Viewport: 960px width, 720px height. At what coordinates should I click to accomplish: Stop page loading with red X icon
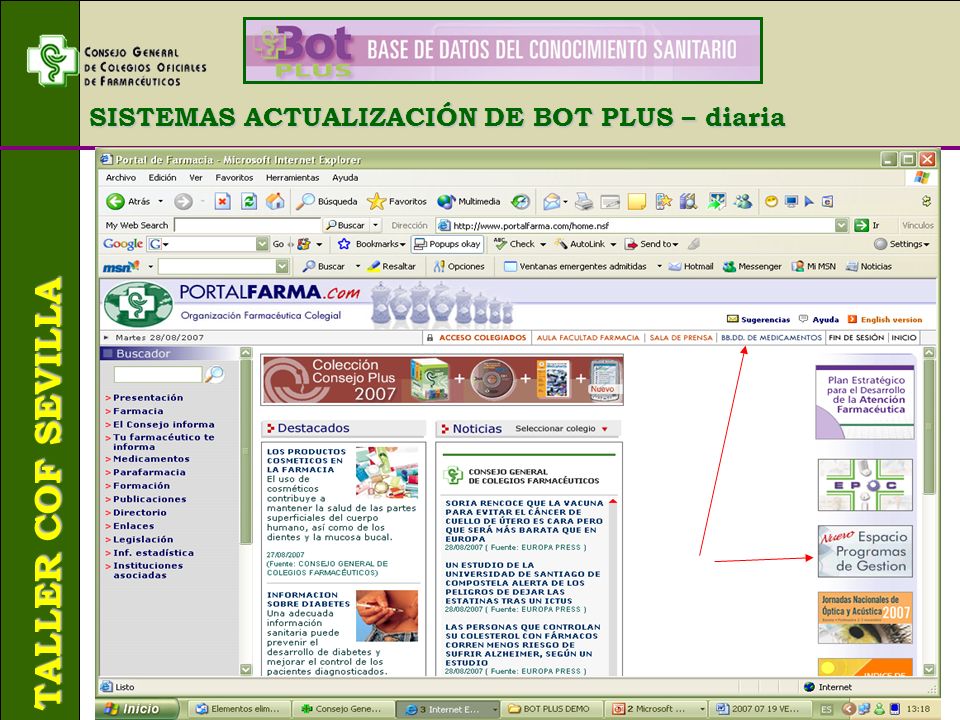[x=222, y=201]
